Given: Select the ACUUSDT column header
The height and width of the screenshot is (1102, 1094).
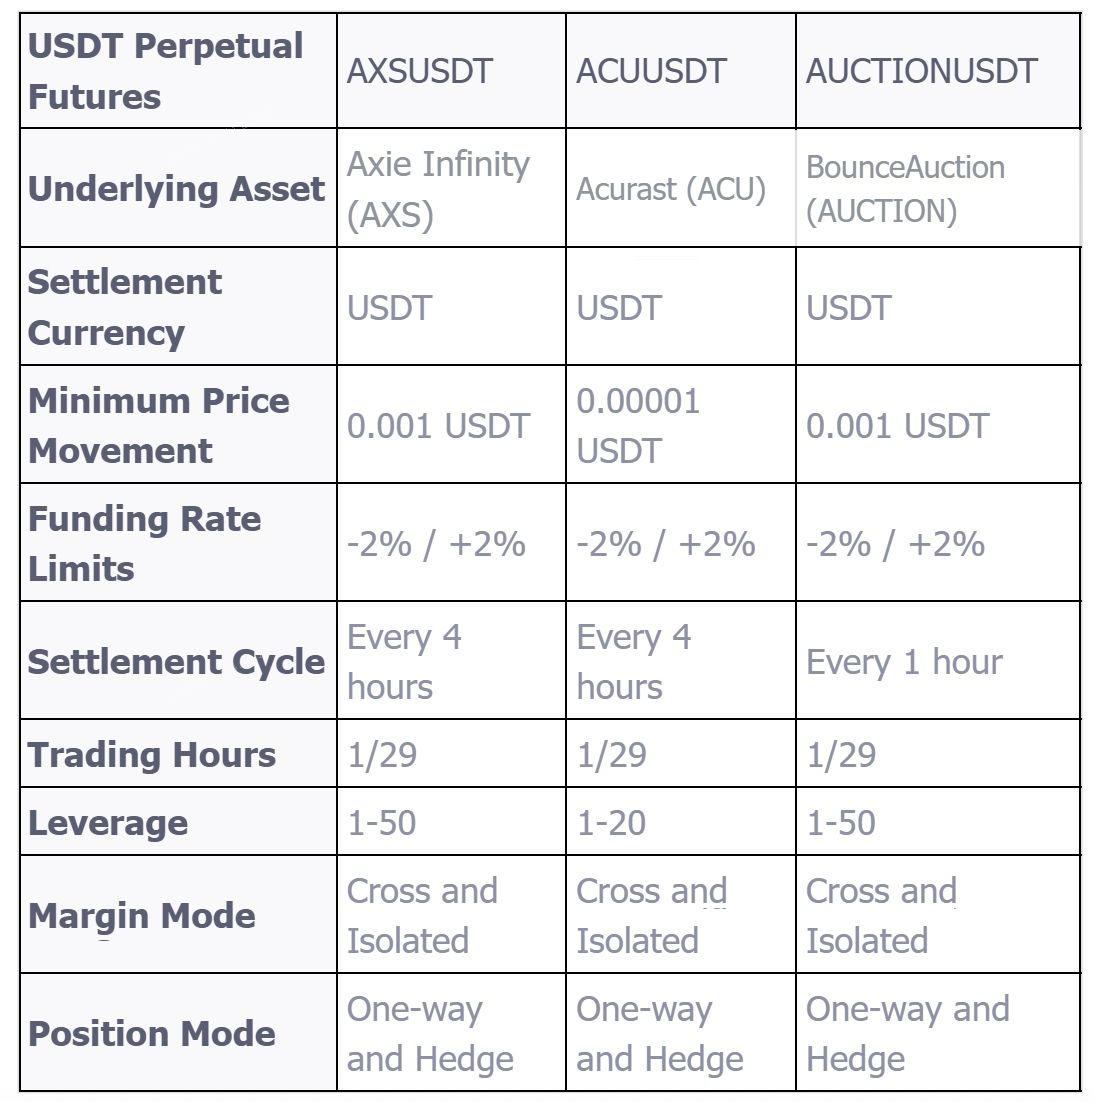Looking at the screenshot, I should [651, 71].
